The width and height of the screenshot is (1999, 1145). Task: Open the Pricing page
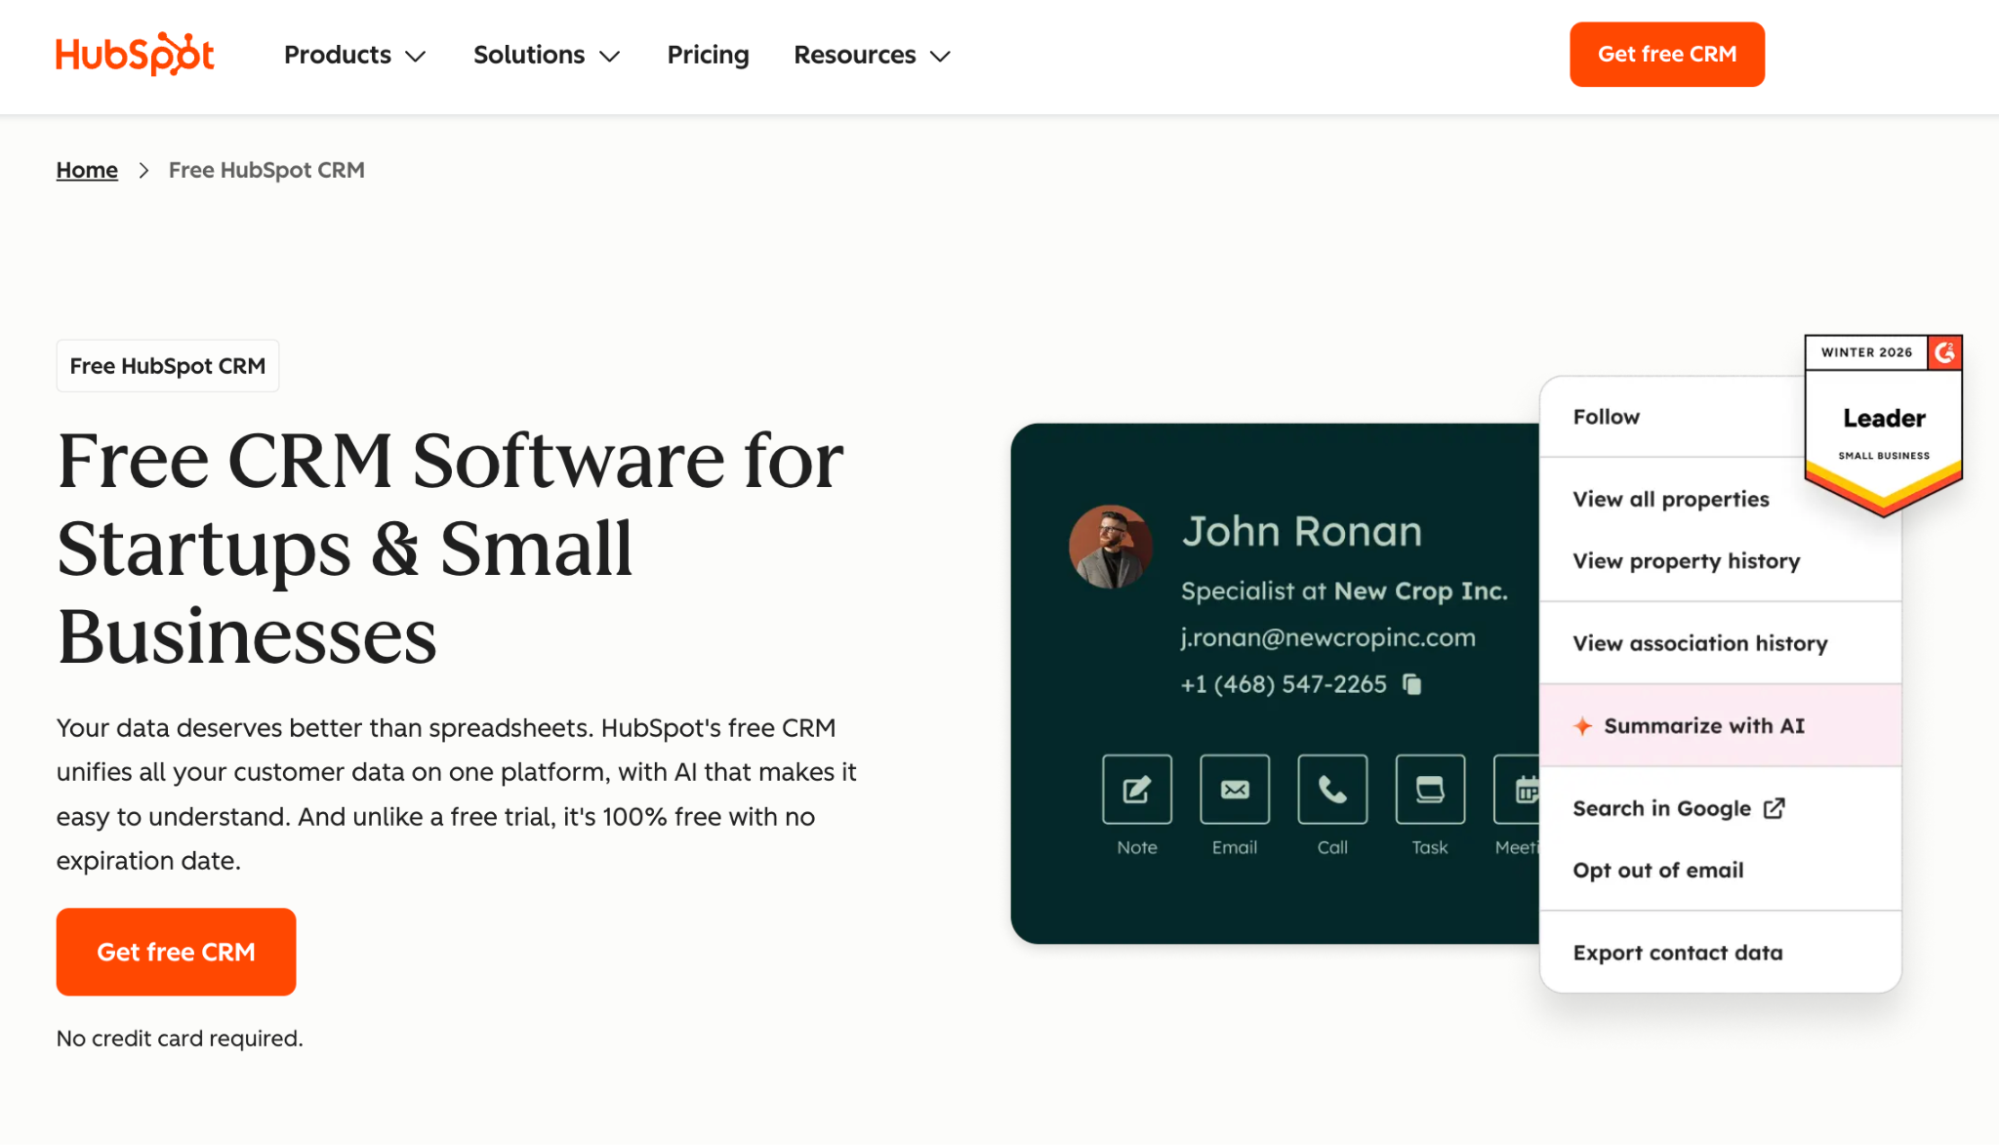point(708,55)
